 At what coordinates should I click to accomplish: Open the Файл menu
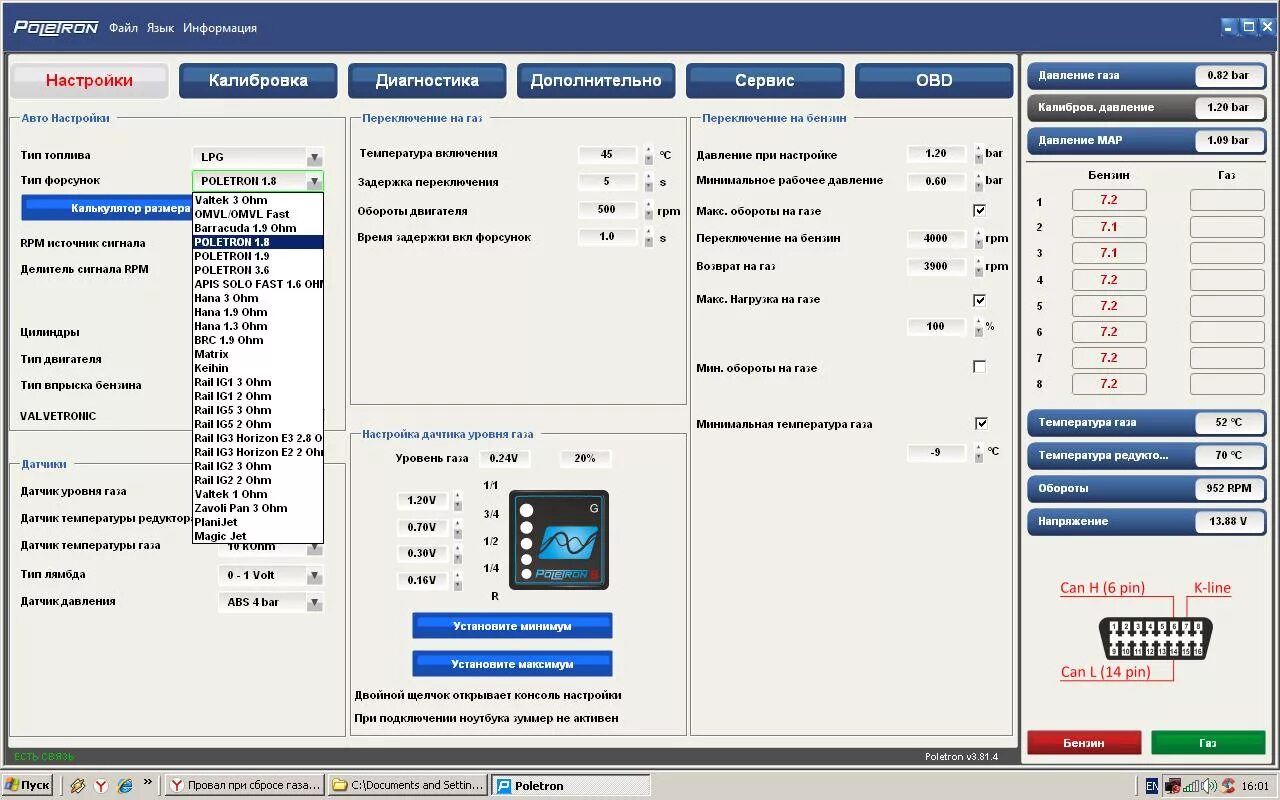(x=123, y=28)
